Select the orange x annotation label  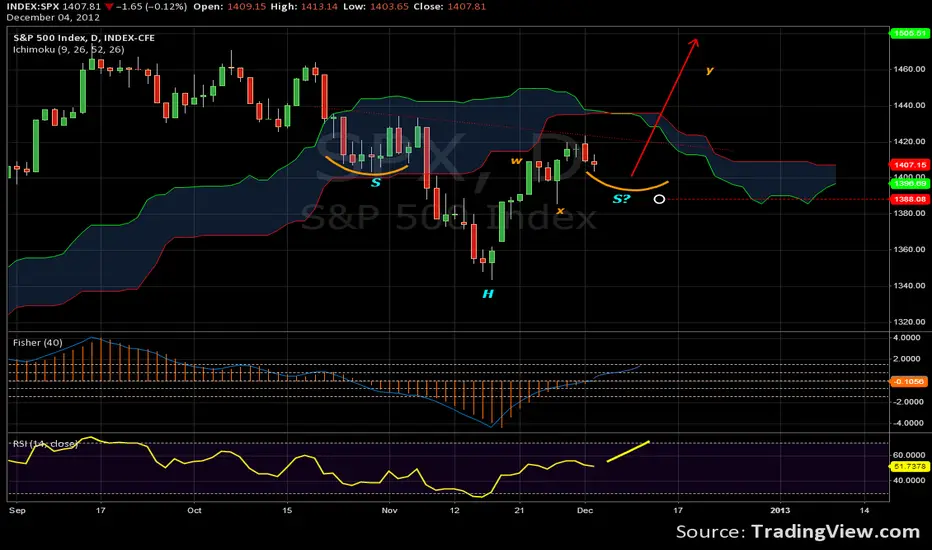point(560,210)
